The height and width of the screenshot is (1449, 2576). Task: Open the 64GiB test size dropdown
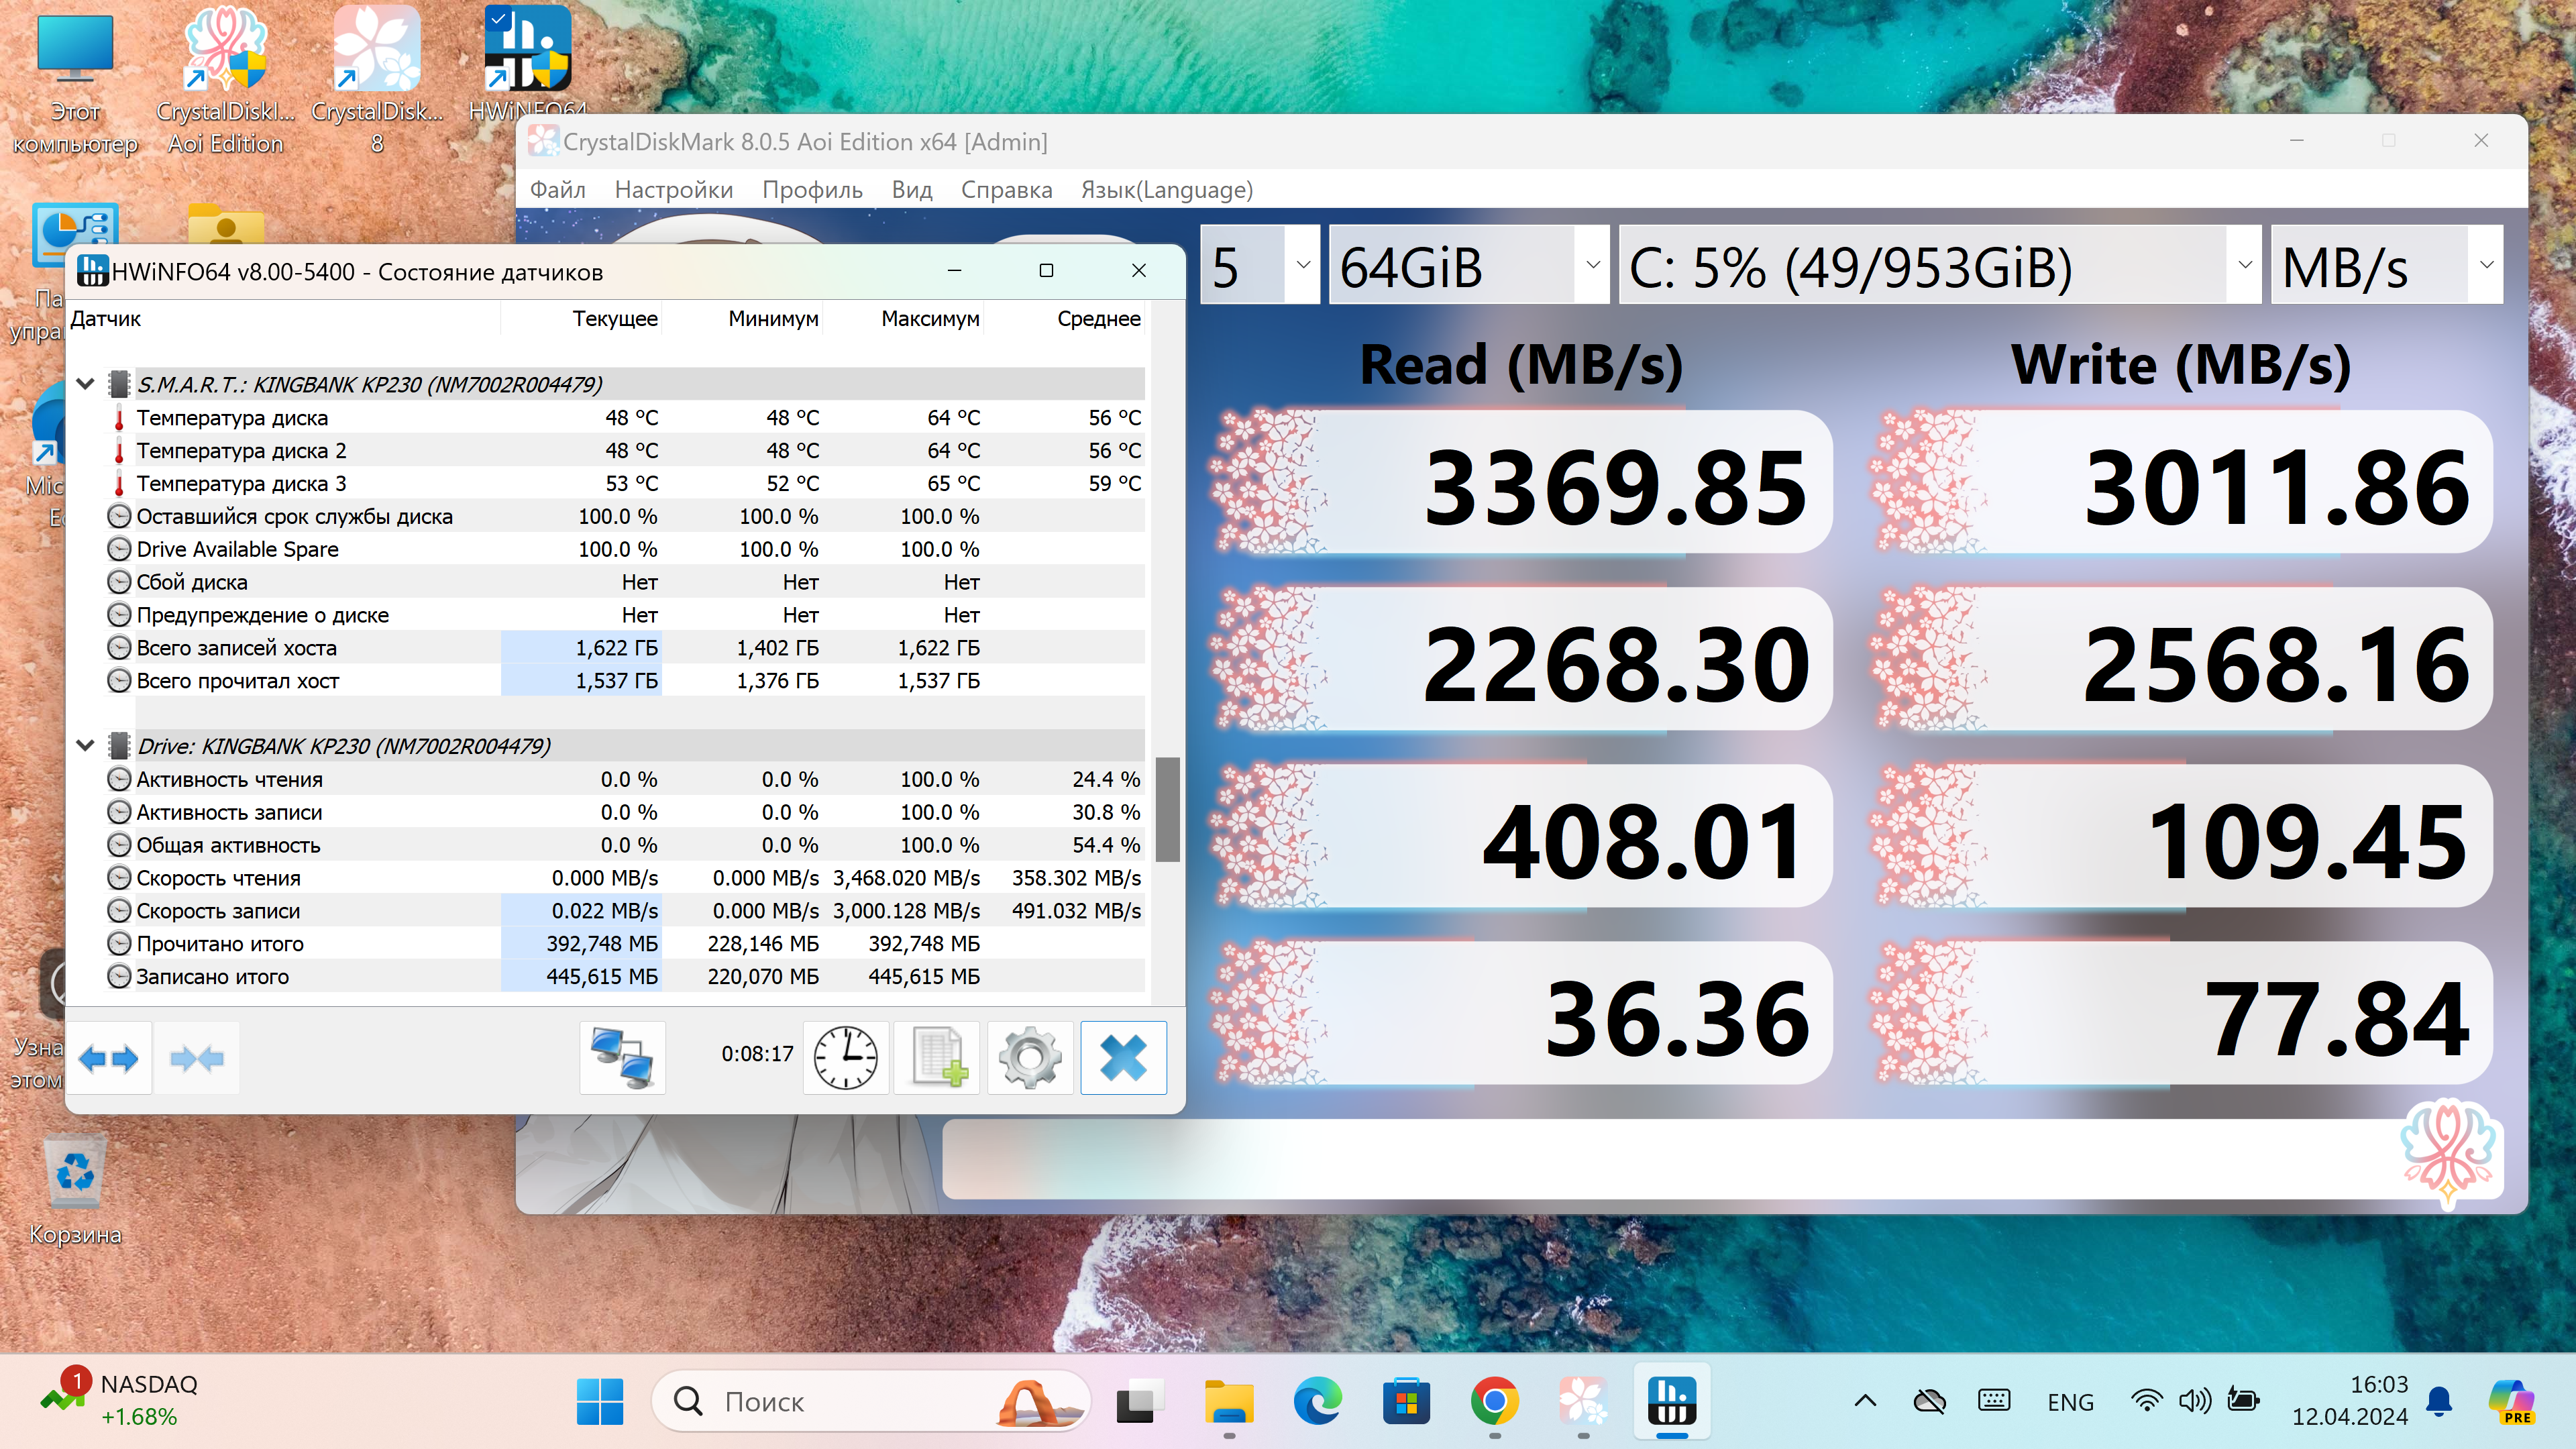(1468, 265)
